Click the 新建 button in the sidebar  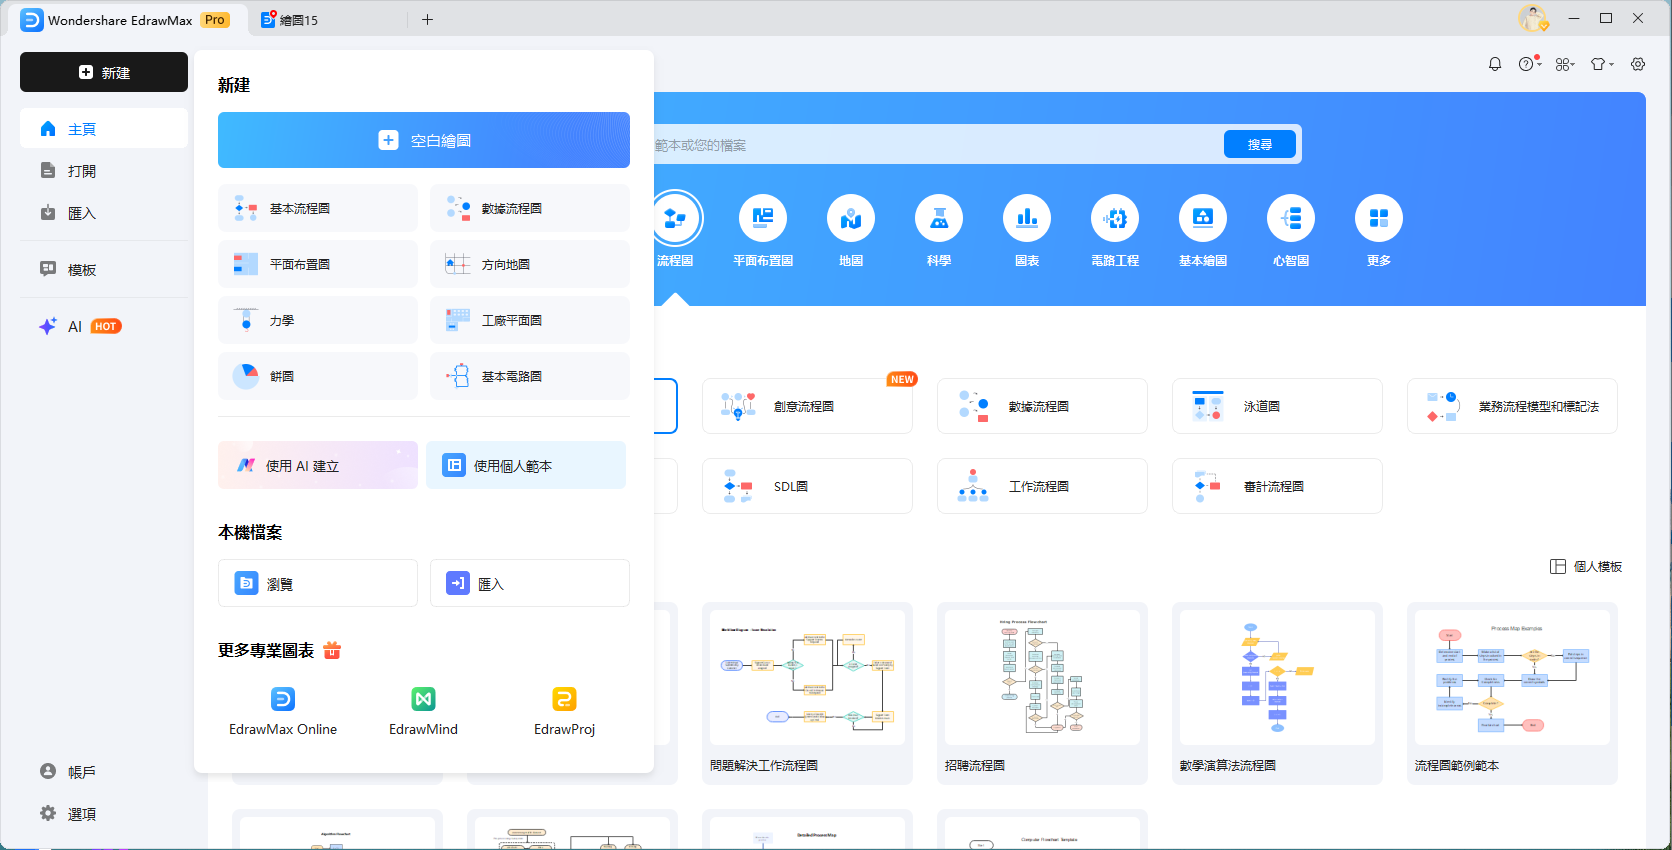tap(104, 72)
